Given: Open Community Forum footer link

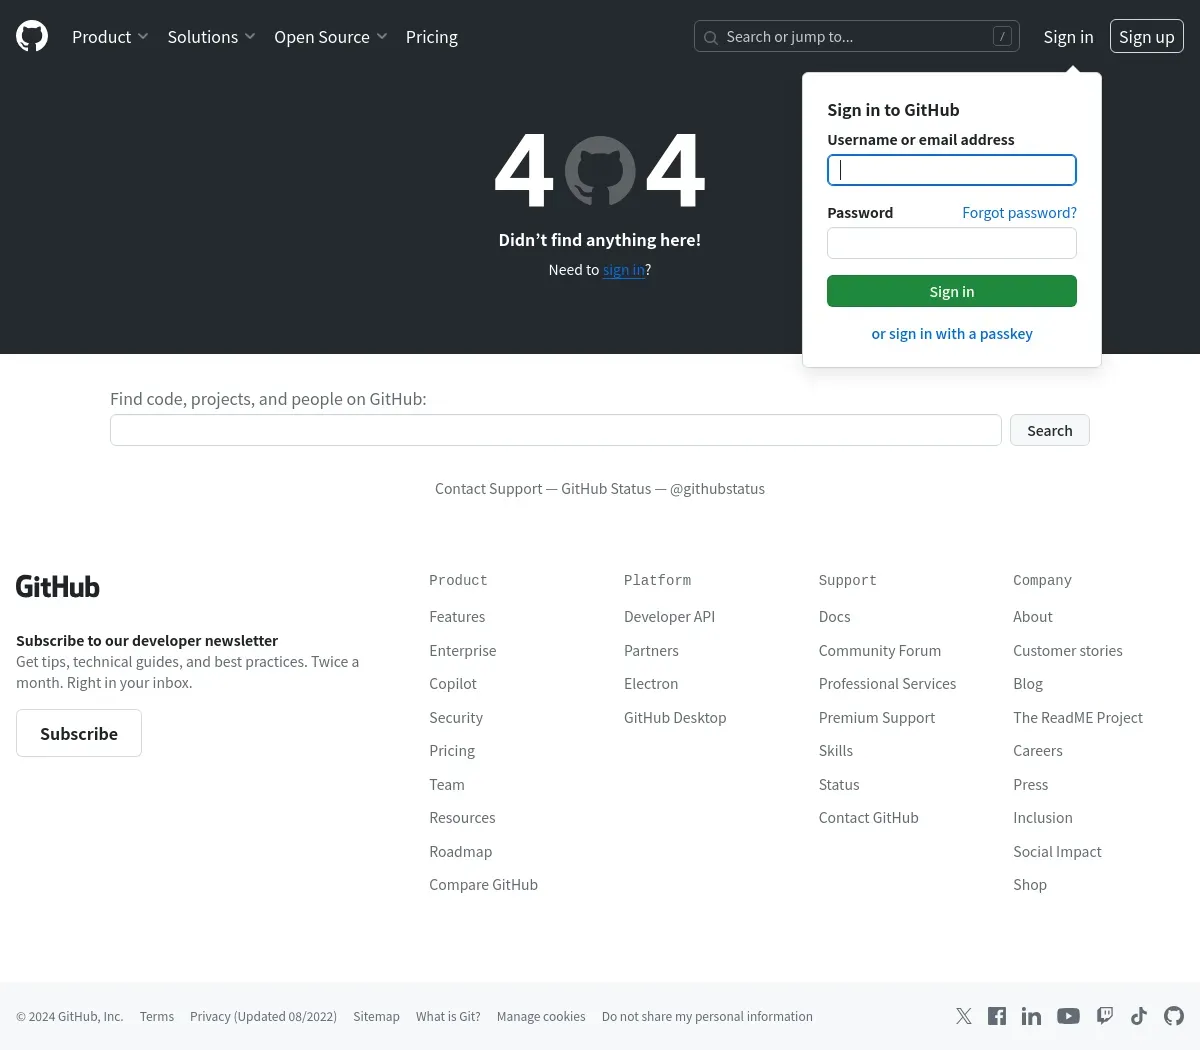Looking at the screenshot, I should 880,651.
